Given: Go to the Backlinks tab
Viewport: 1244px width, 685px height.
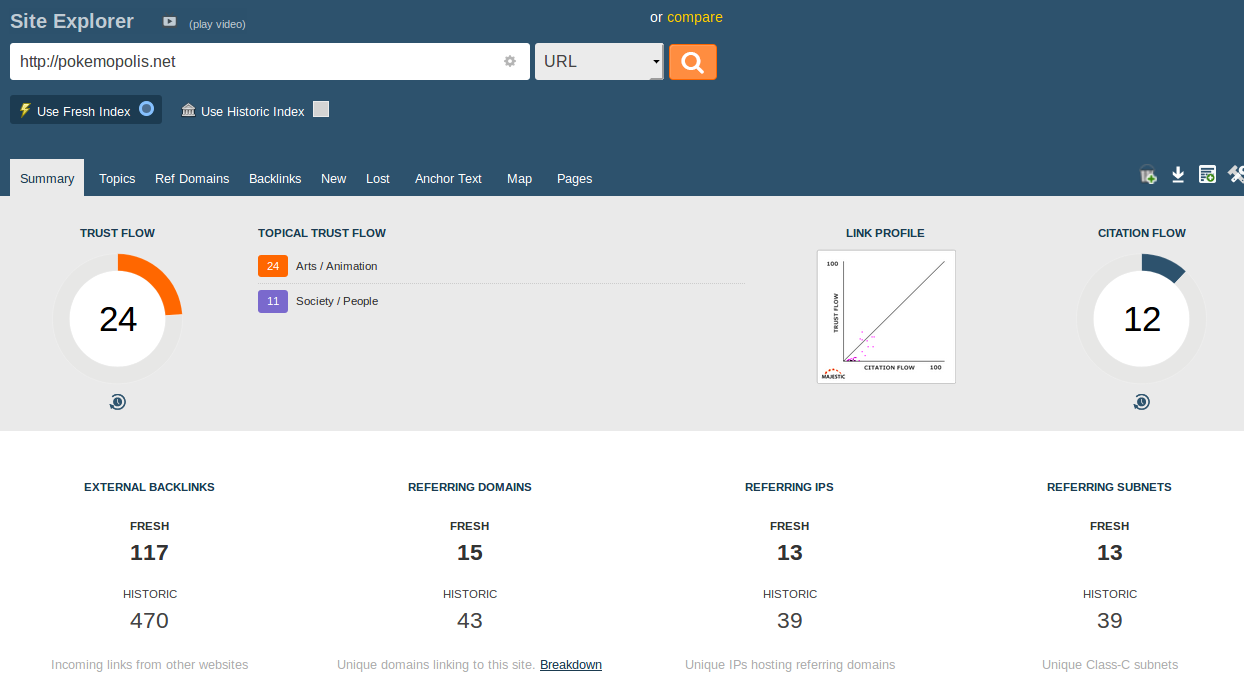Looking at the screenshot, I should pyautogui.click(x=275, y=178).
